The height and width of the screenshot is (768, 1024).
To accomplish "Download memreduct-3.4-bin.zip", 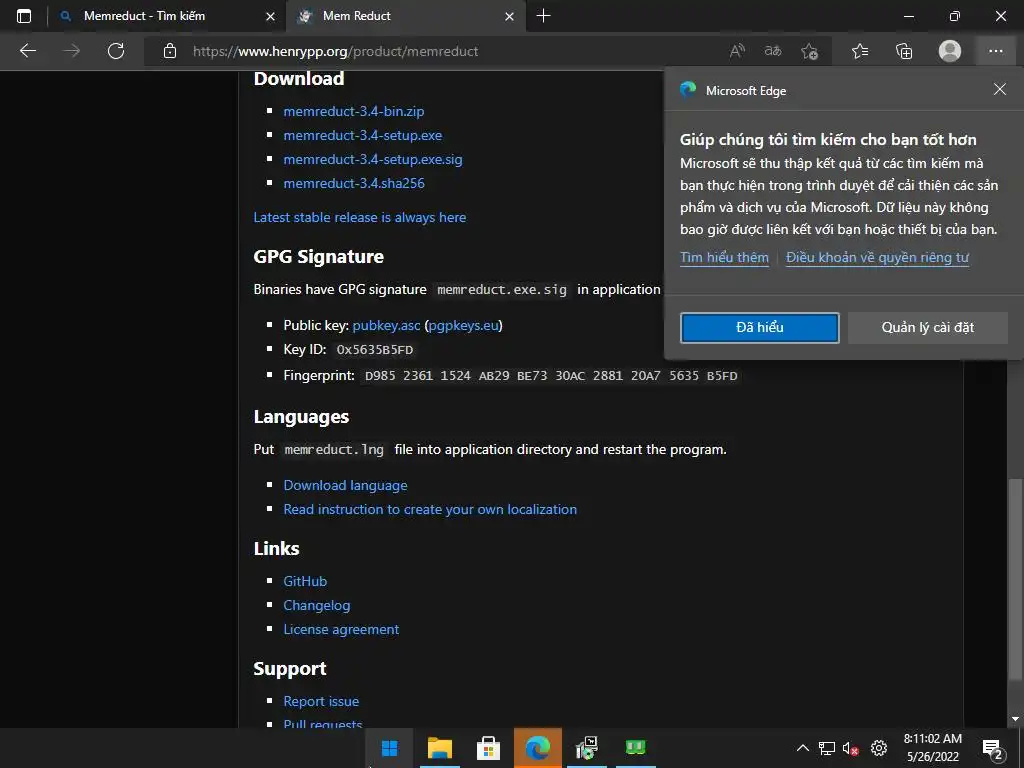I will pyautogui.click(x=354, y=112).
